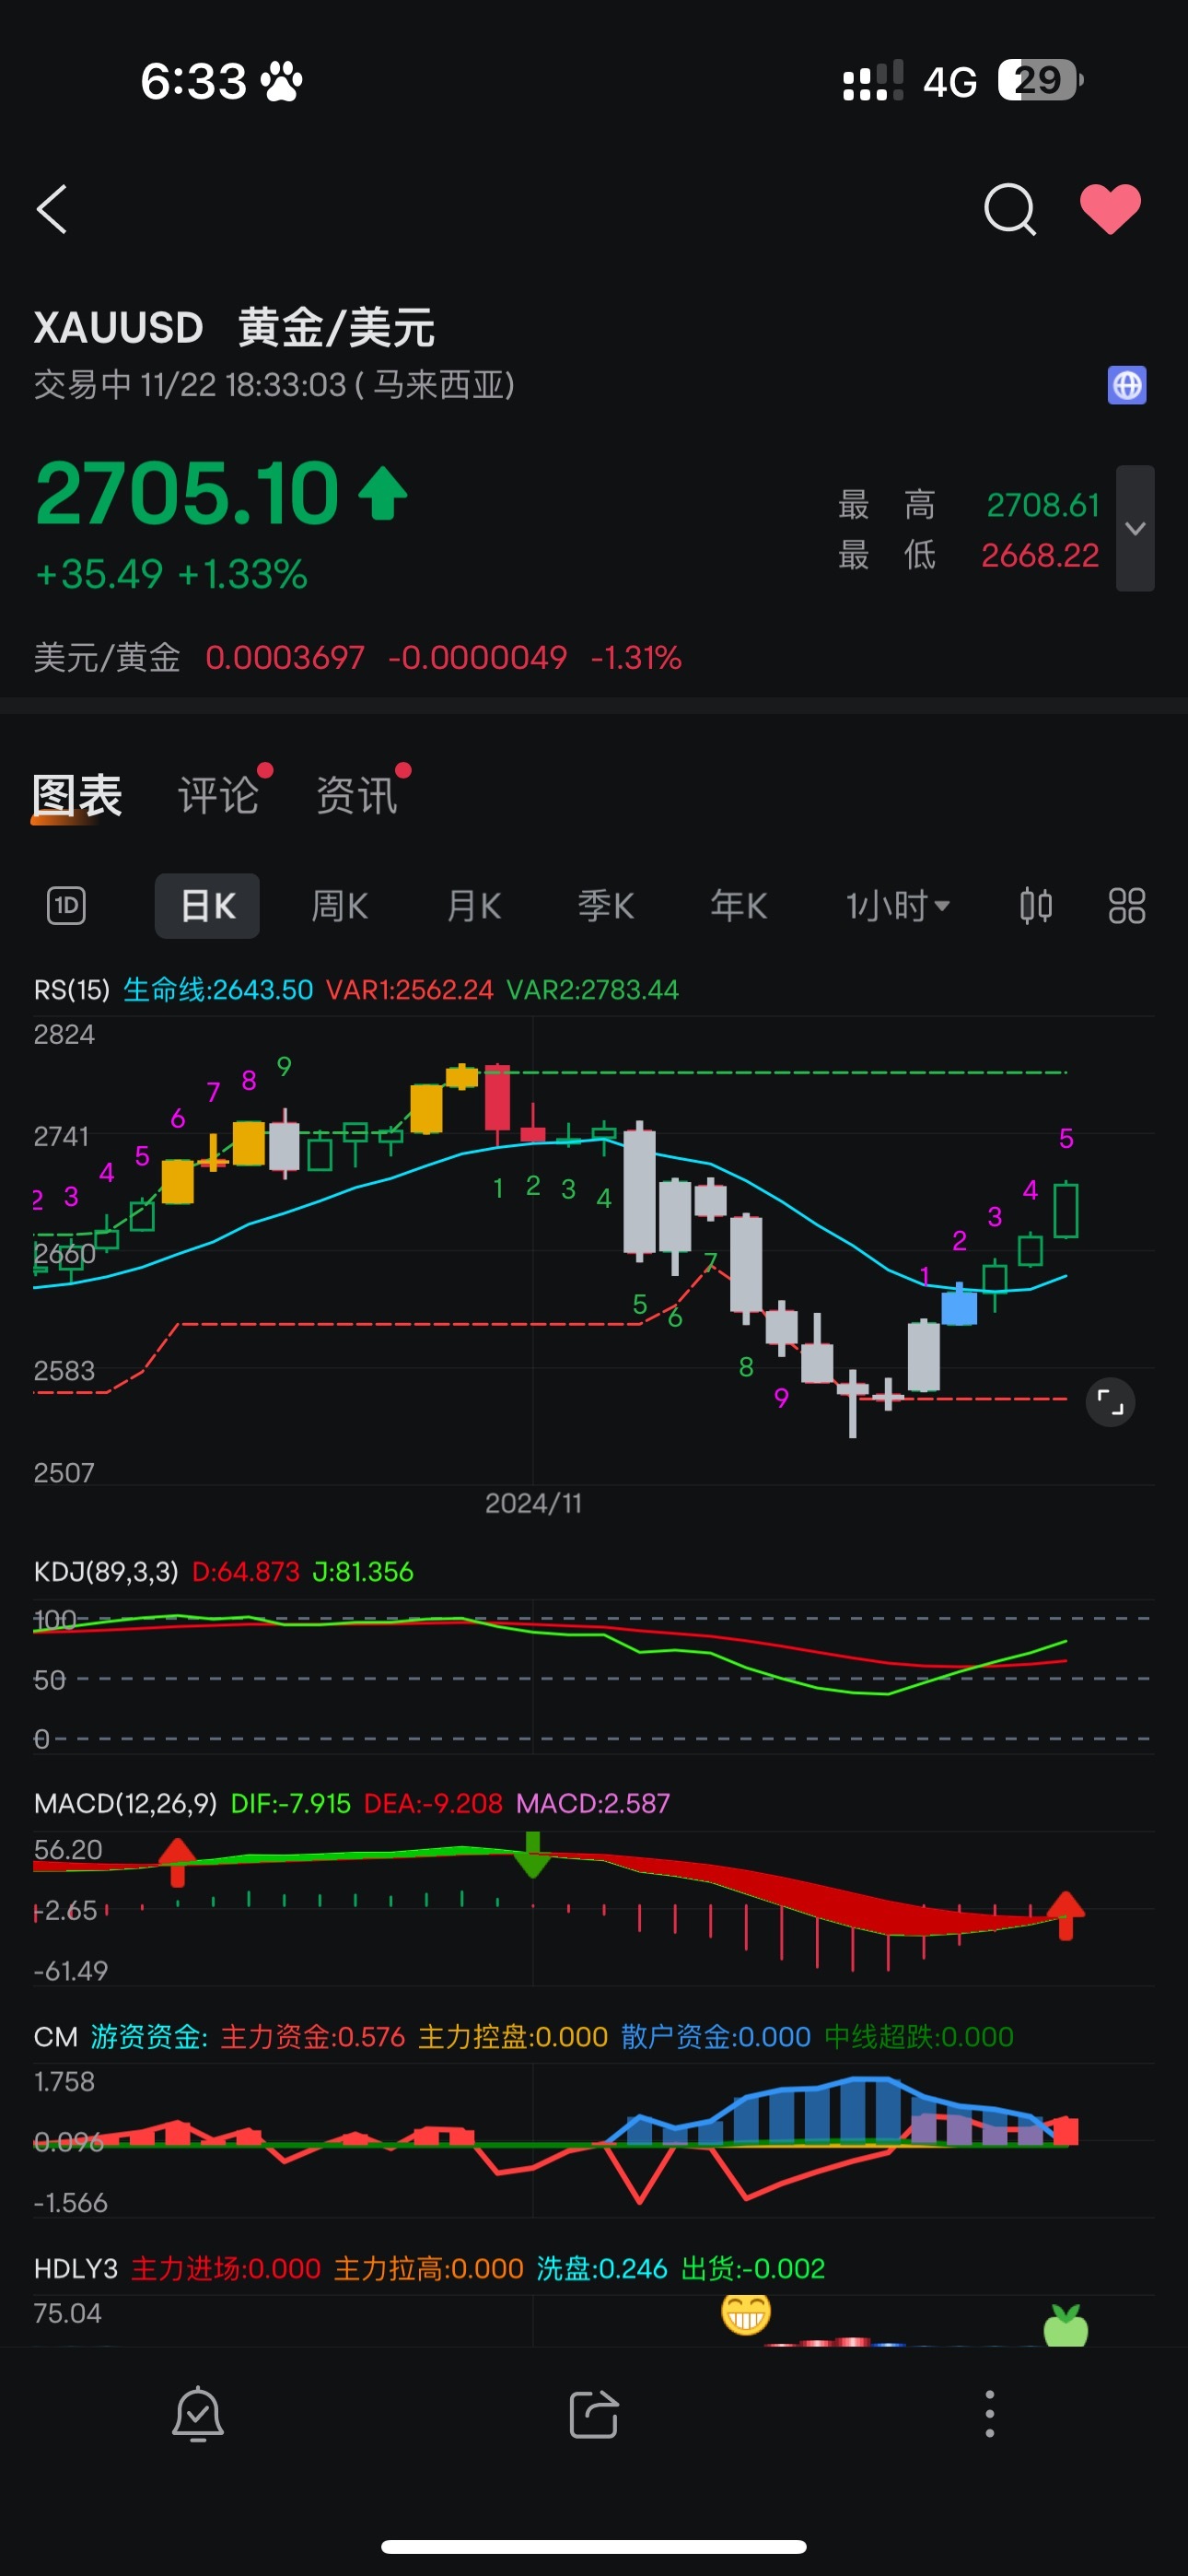
Task: Open the 评论 tab
Action: pyautogui.click(x=219, y=796)
